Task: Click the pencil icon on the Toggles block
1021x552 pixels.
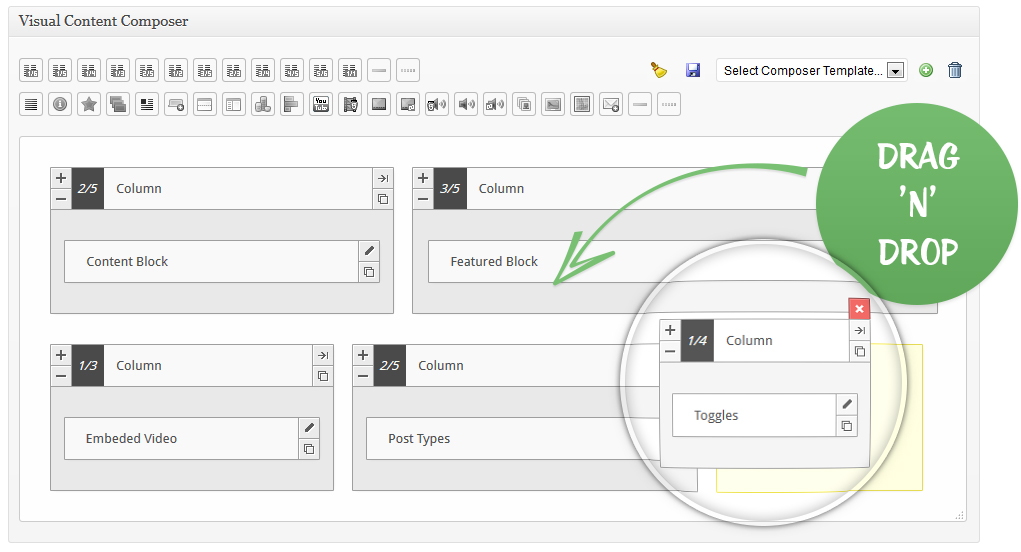Action: (x=847, y=404)
